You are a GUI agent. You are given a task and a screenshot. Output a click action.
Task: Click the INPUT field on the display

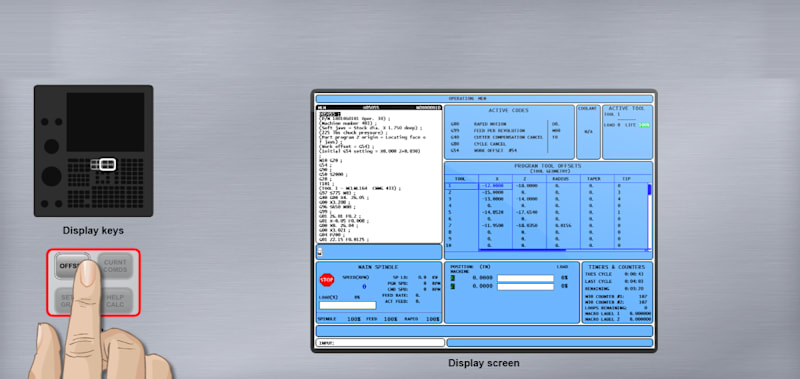[x=380, y=343]
